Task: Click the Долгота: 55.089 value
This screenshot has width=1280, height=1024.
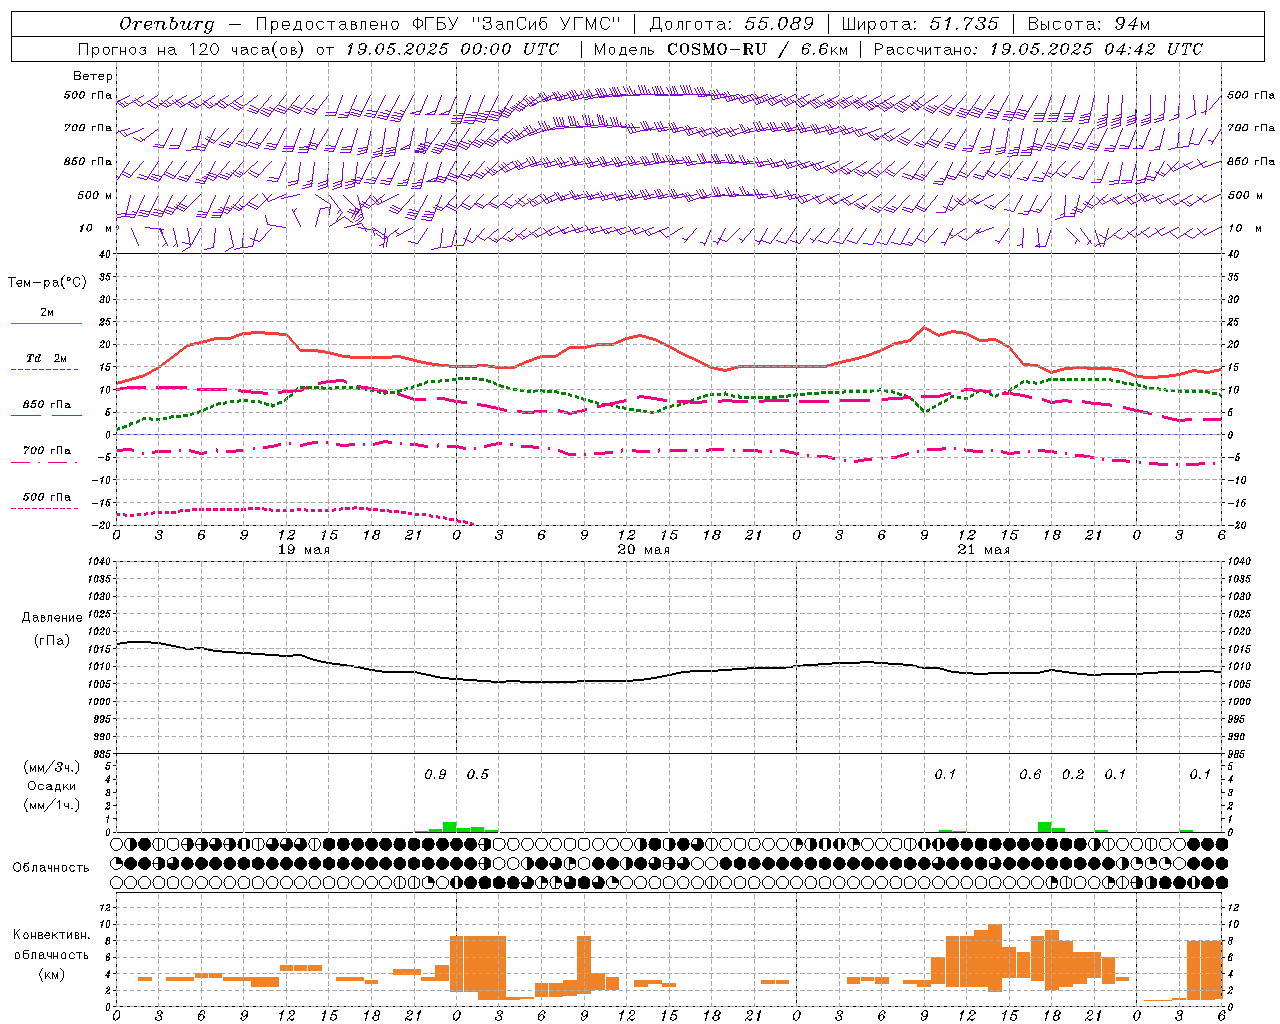Action: (732, 24)
